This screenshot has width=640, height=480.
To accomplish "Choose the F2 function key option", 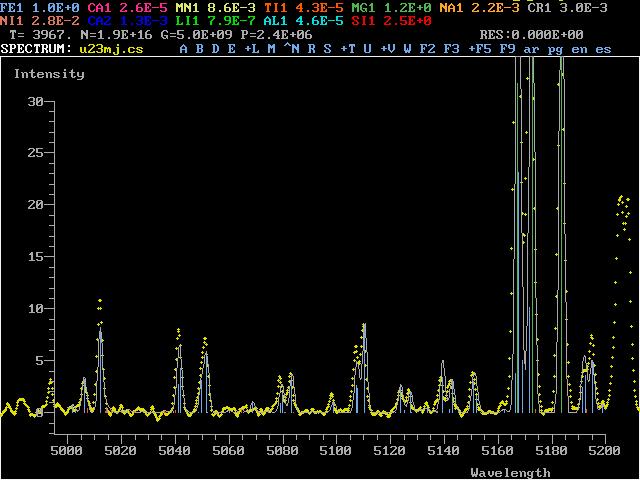I will click(427, 49).
